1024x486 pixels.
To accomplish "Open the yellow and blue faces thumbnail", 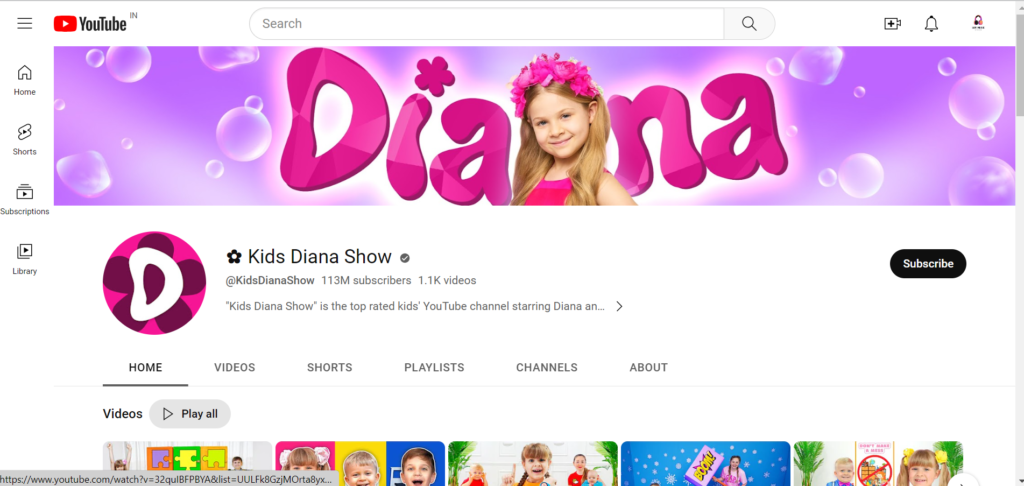I will click(x=360, y=464).
